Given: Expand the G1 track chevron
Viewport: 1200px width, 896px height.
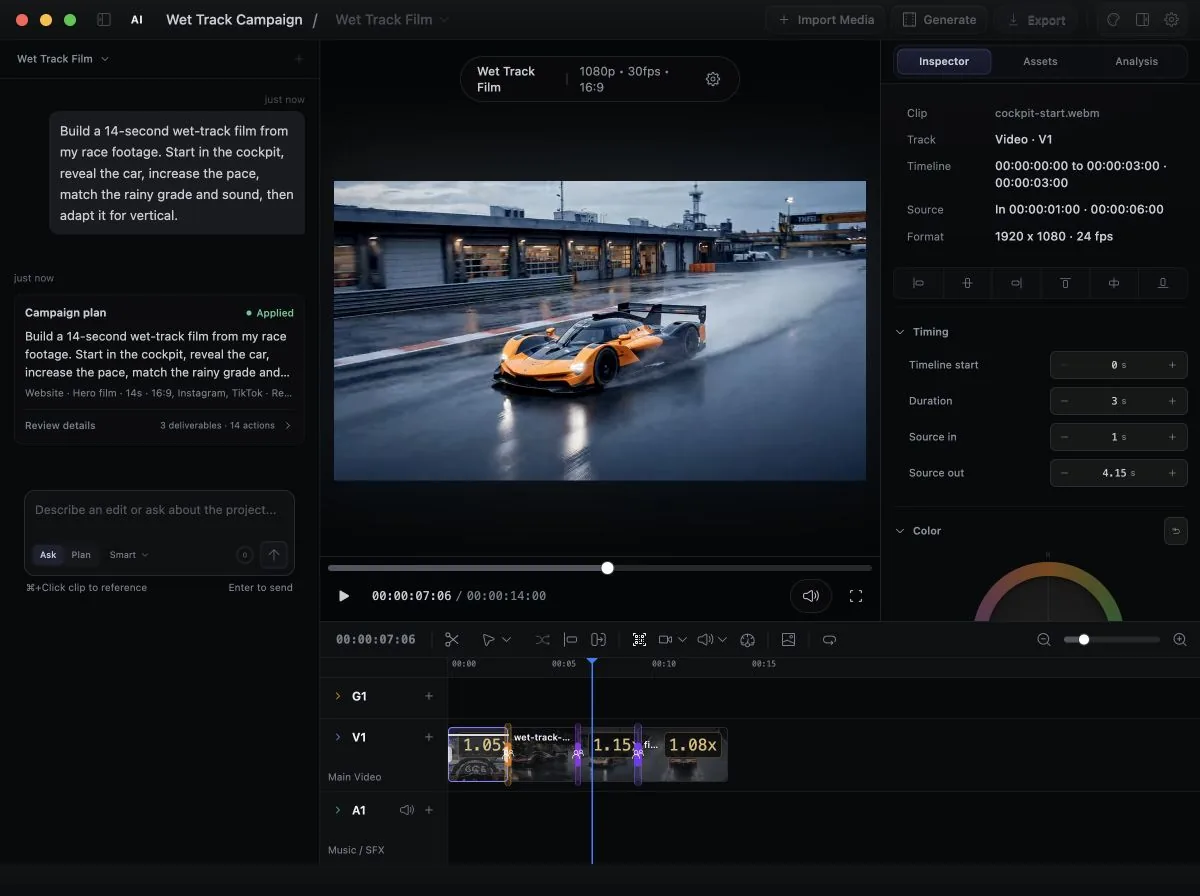Looking at the screenshot, I should (337, 696).
